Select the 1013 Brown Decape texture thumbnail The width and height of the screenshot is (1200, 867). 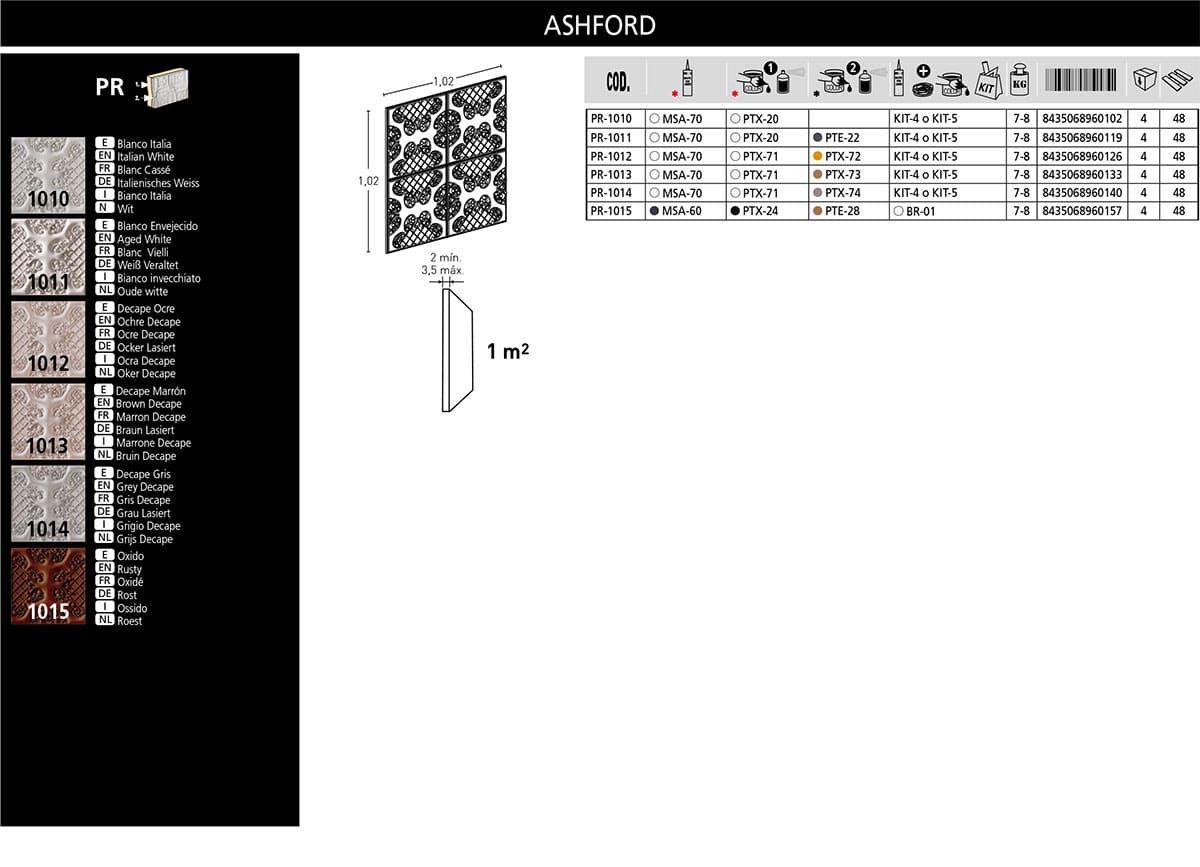click(48, 422)
